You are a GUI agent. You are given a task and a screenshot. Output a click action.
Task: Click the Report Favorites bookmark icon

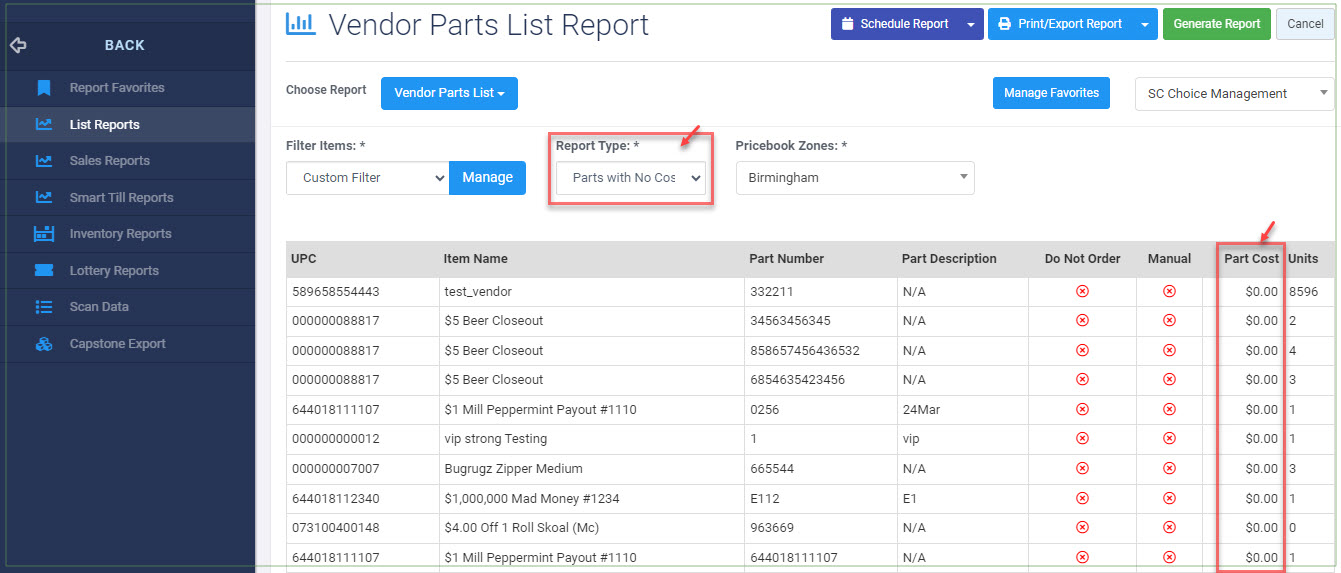pos(43,88)
